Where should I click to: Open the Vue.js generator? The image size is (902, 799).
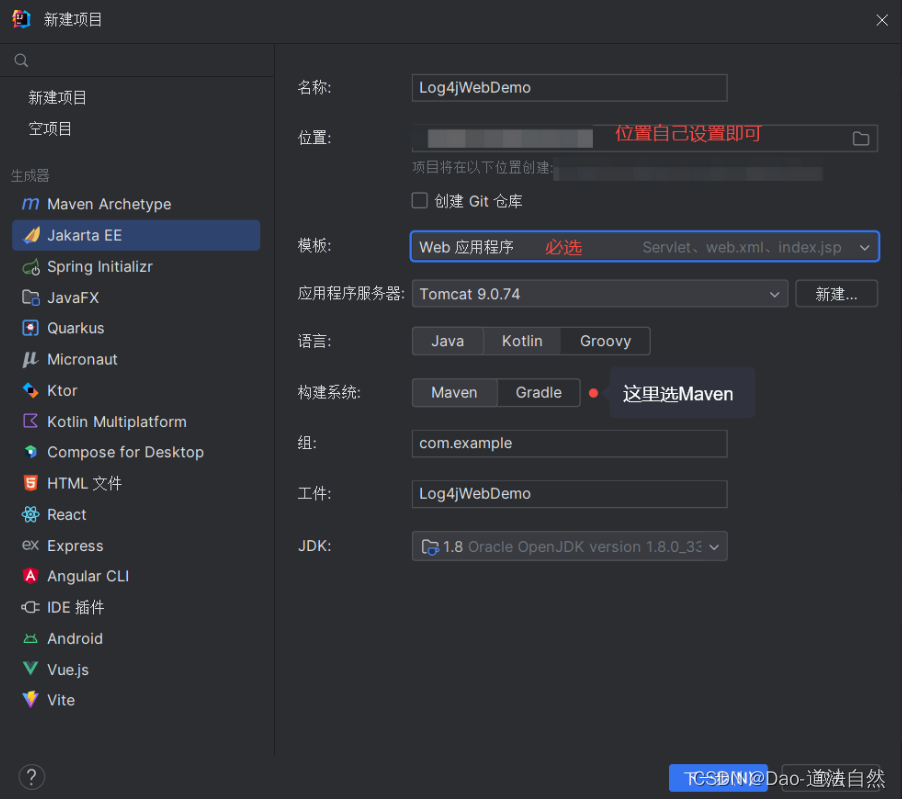tap(70, 669)
